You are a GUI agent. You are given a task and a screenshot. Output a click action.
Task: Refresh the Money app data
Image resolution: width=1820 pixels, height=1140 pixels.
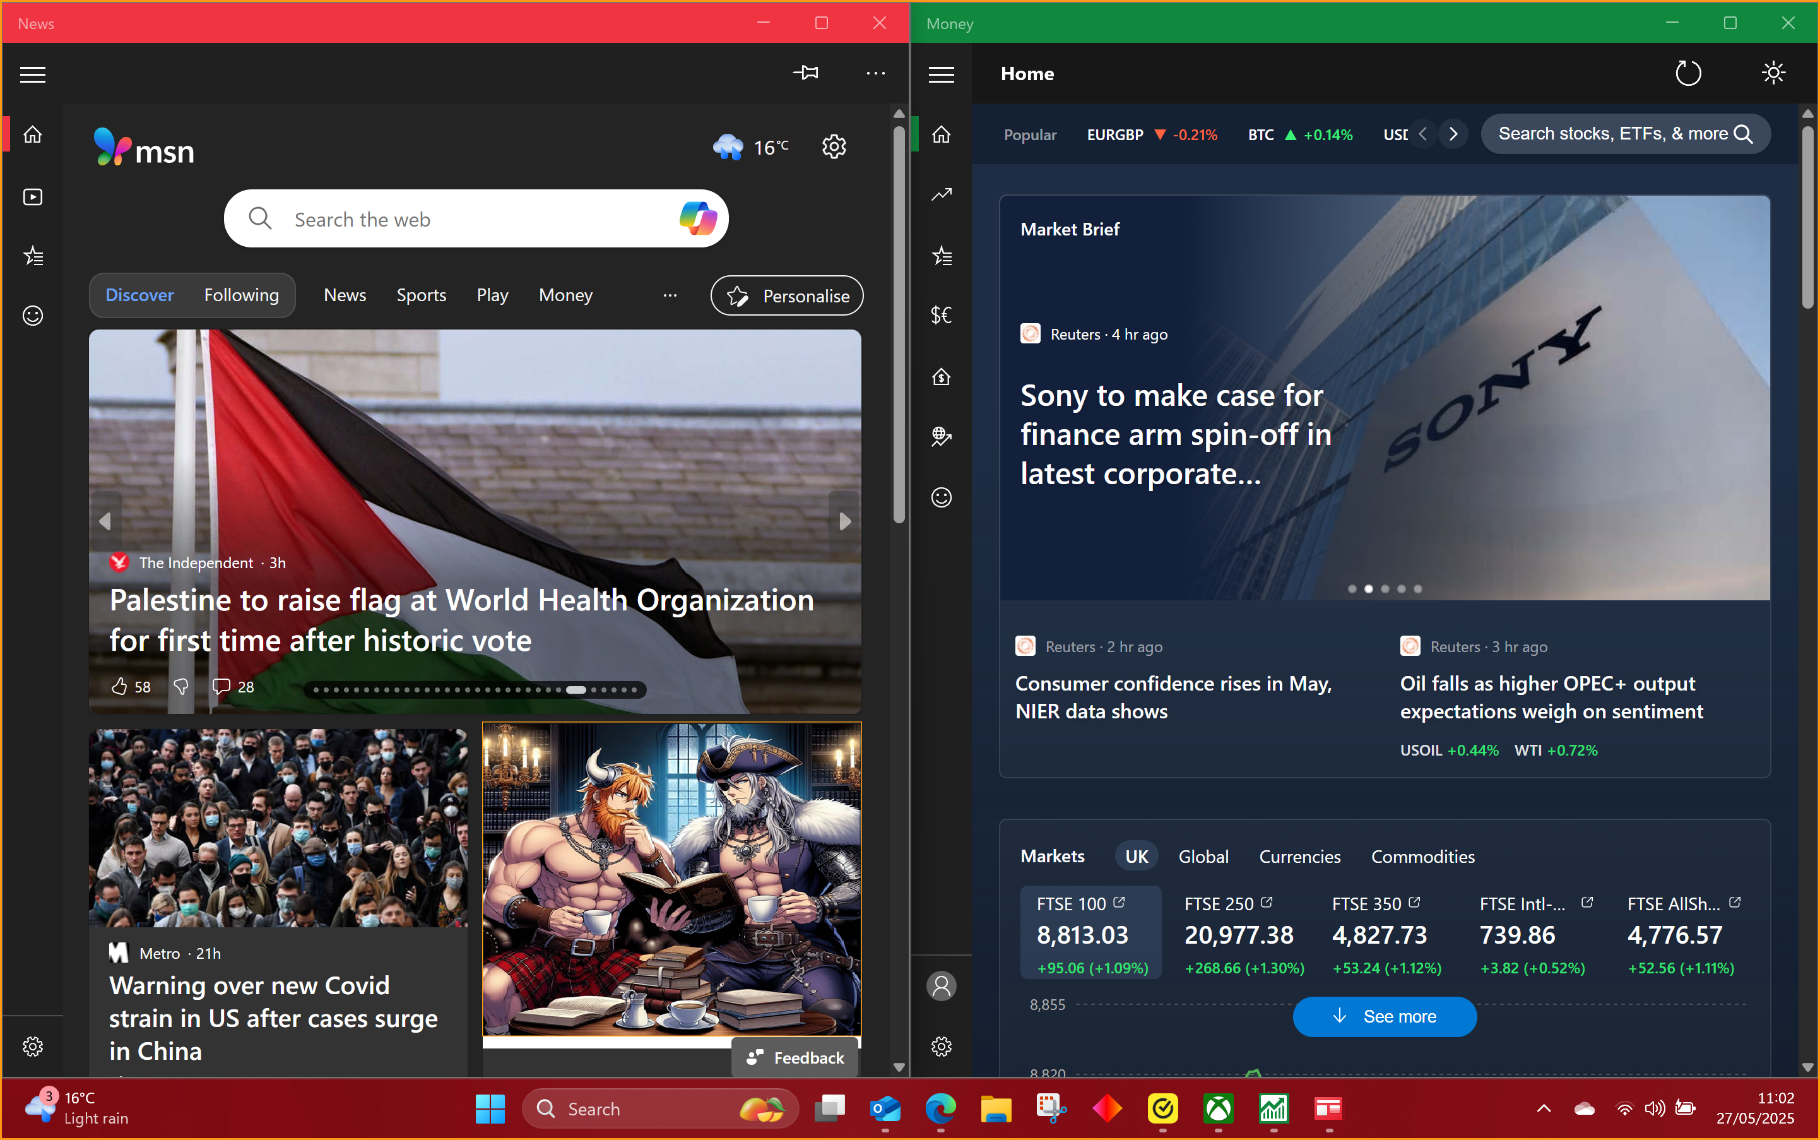pos(1688,73)
